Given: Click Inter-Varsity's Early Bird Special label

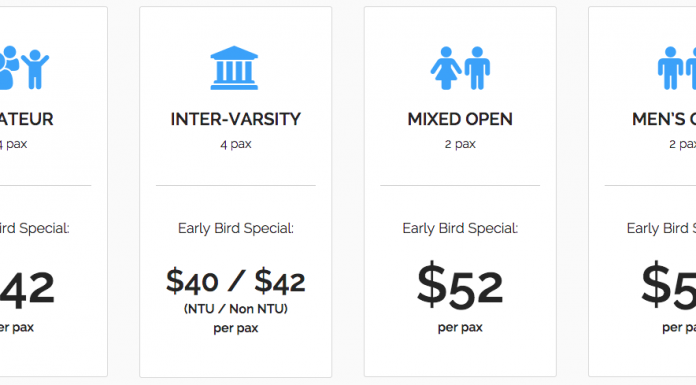Looking at the screenshot, I should pyautogui.click(x=236, y=228).
